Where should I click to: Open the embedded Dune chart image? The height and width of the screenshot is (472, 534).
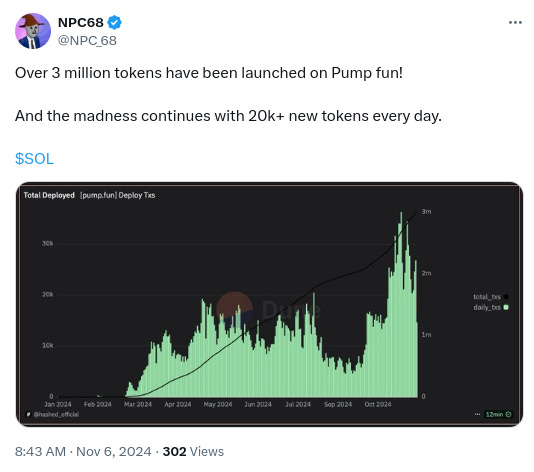point(269,304)
